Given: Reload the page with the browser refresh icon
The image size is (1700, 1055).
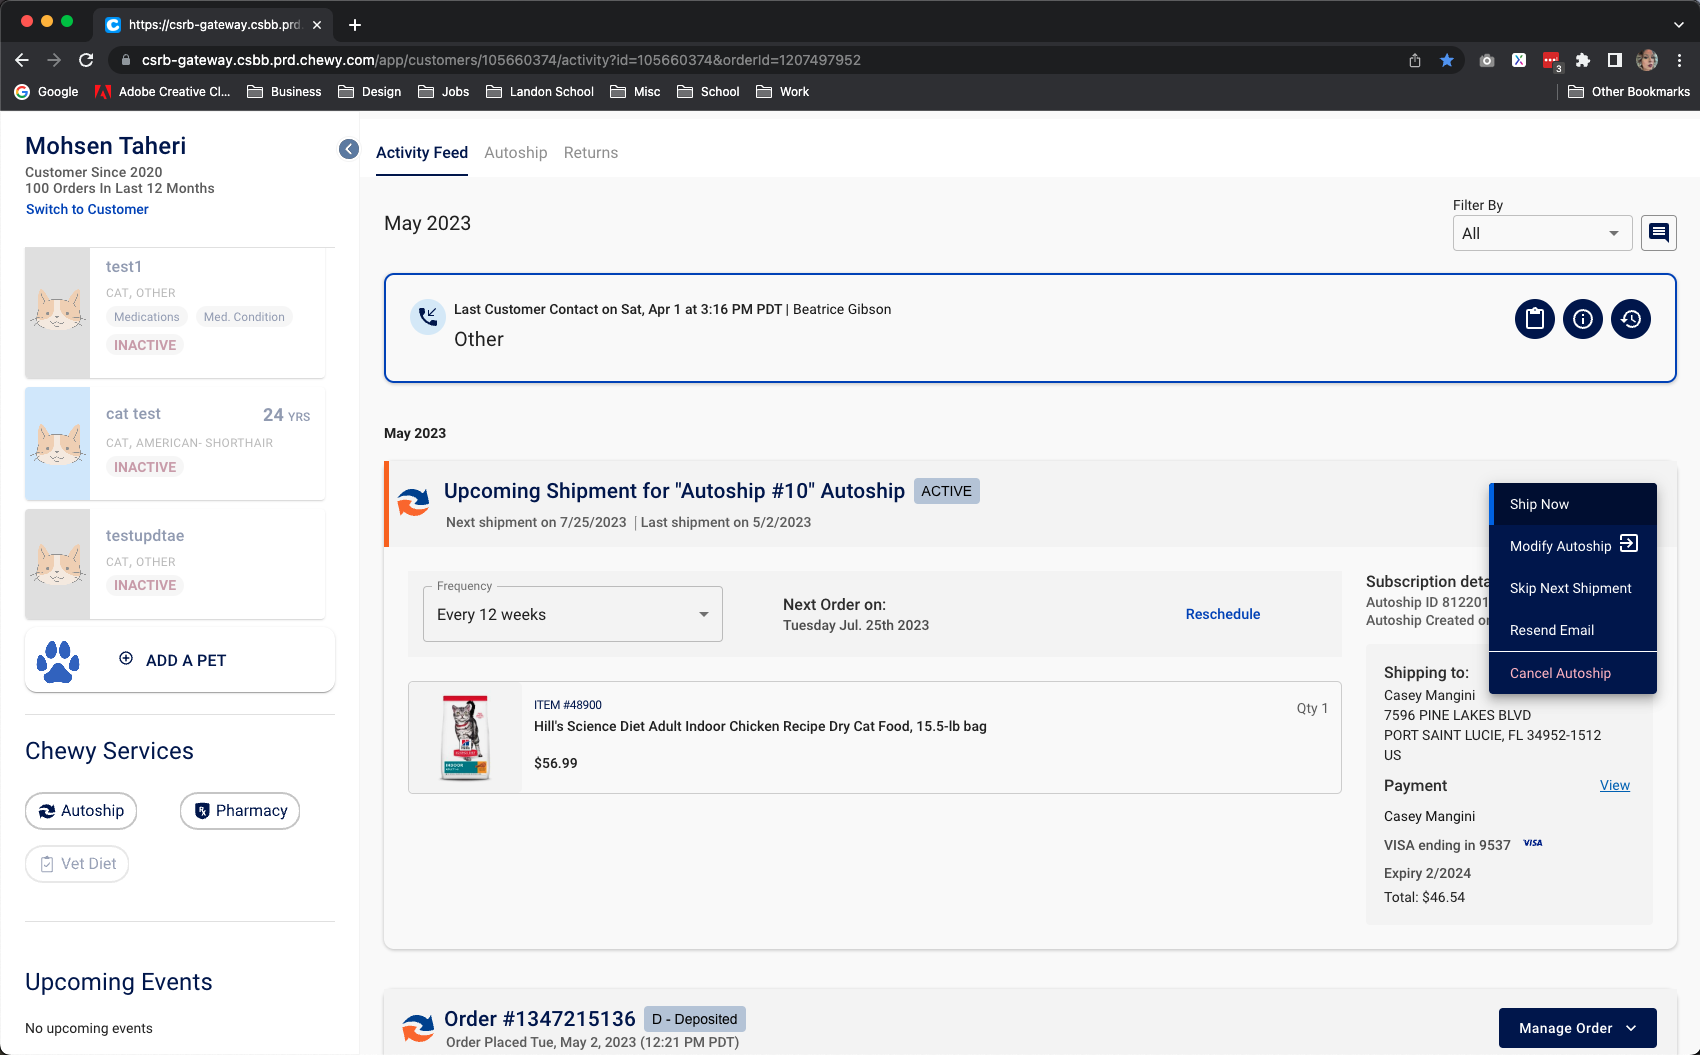Looking at the screenshot, I should 86,60.
